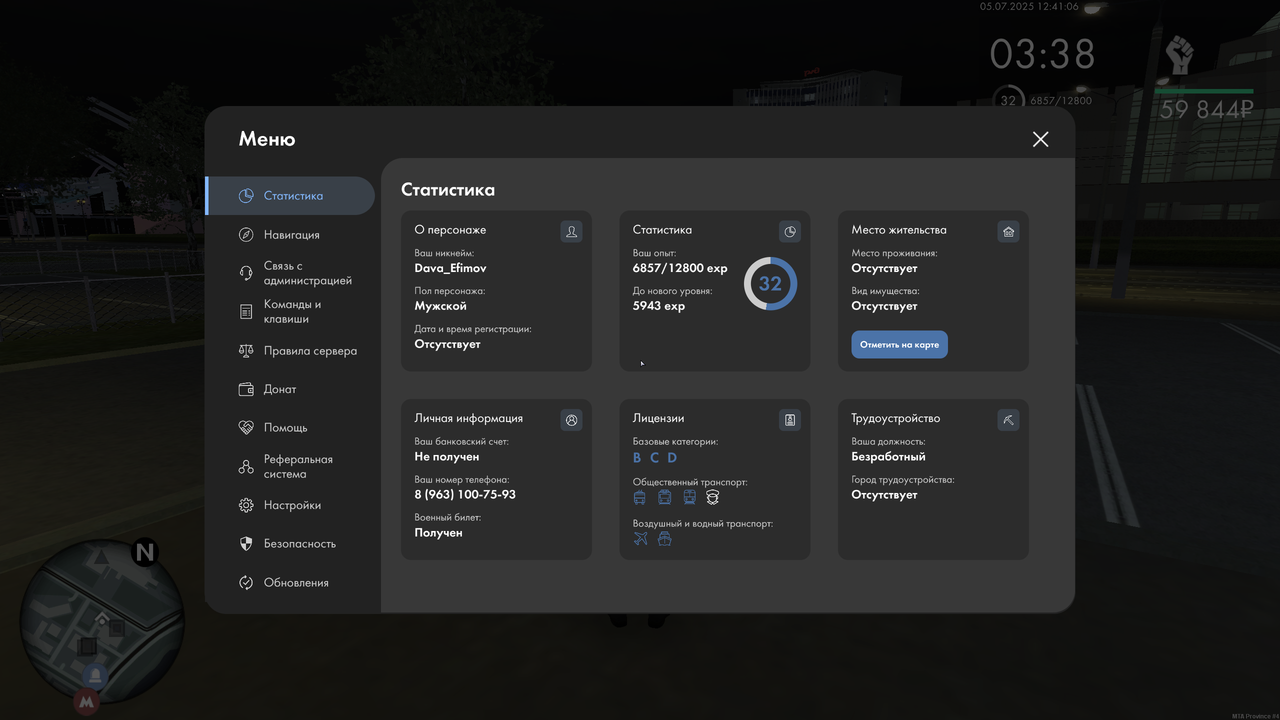Viewport: 1280px width, 720px height.
Task: Click the pickaxe icon on Трудоустройство card
Action: [x=1008, y=420]
